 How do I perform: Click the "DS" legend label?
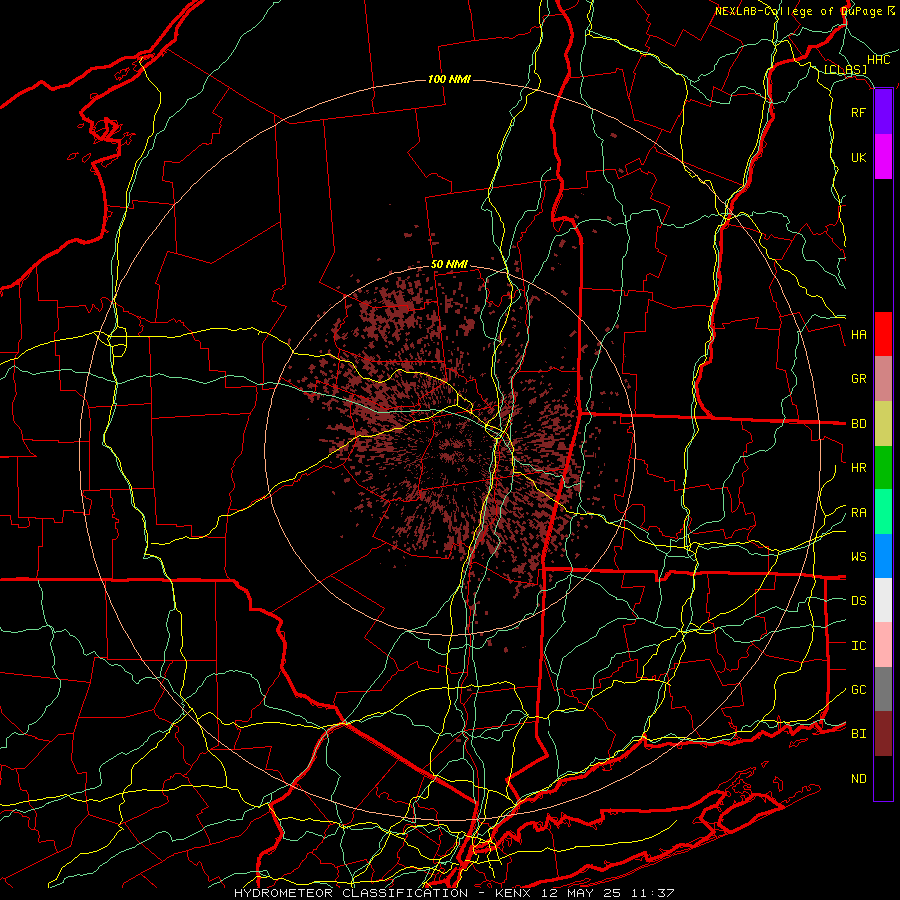click(x=858, y=601)
